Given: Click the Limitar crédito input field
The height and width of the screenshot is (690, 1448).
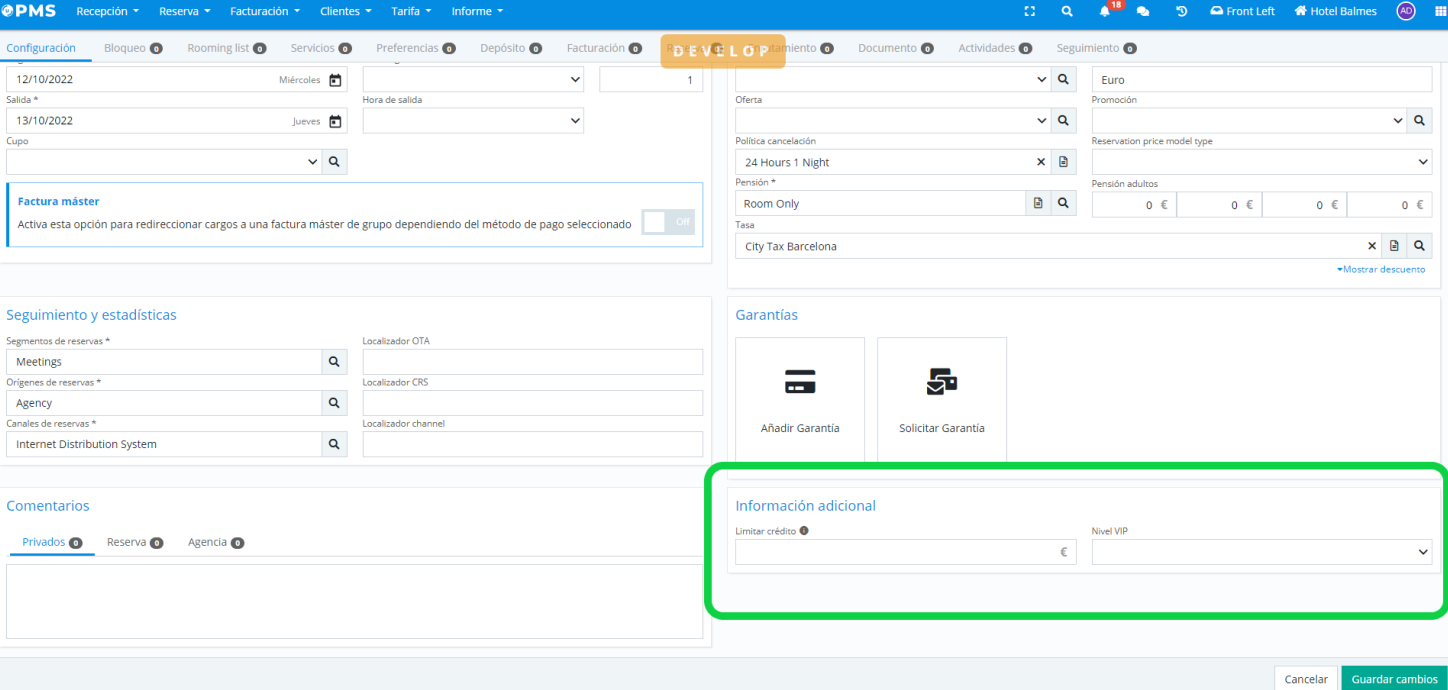Looking at the screenshot, I should [x=895, y=552].
